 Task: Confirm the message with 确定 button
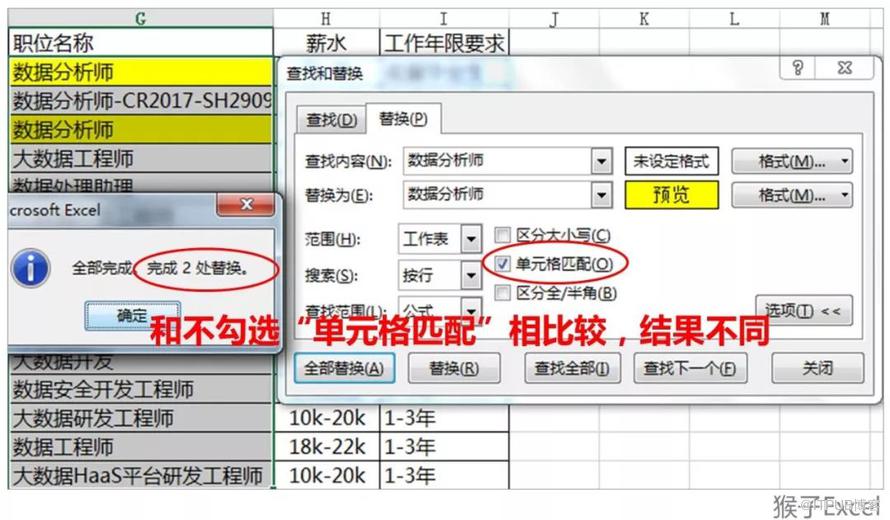click(x=132, y=316)
